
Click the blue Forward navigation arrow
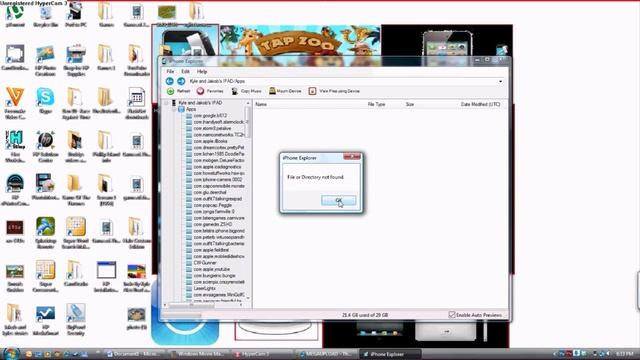pyautogui.click(x=181, y=81)
